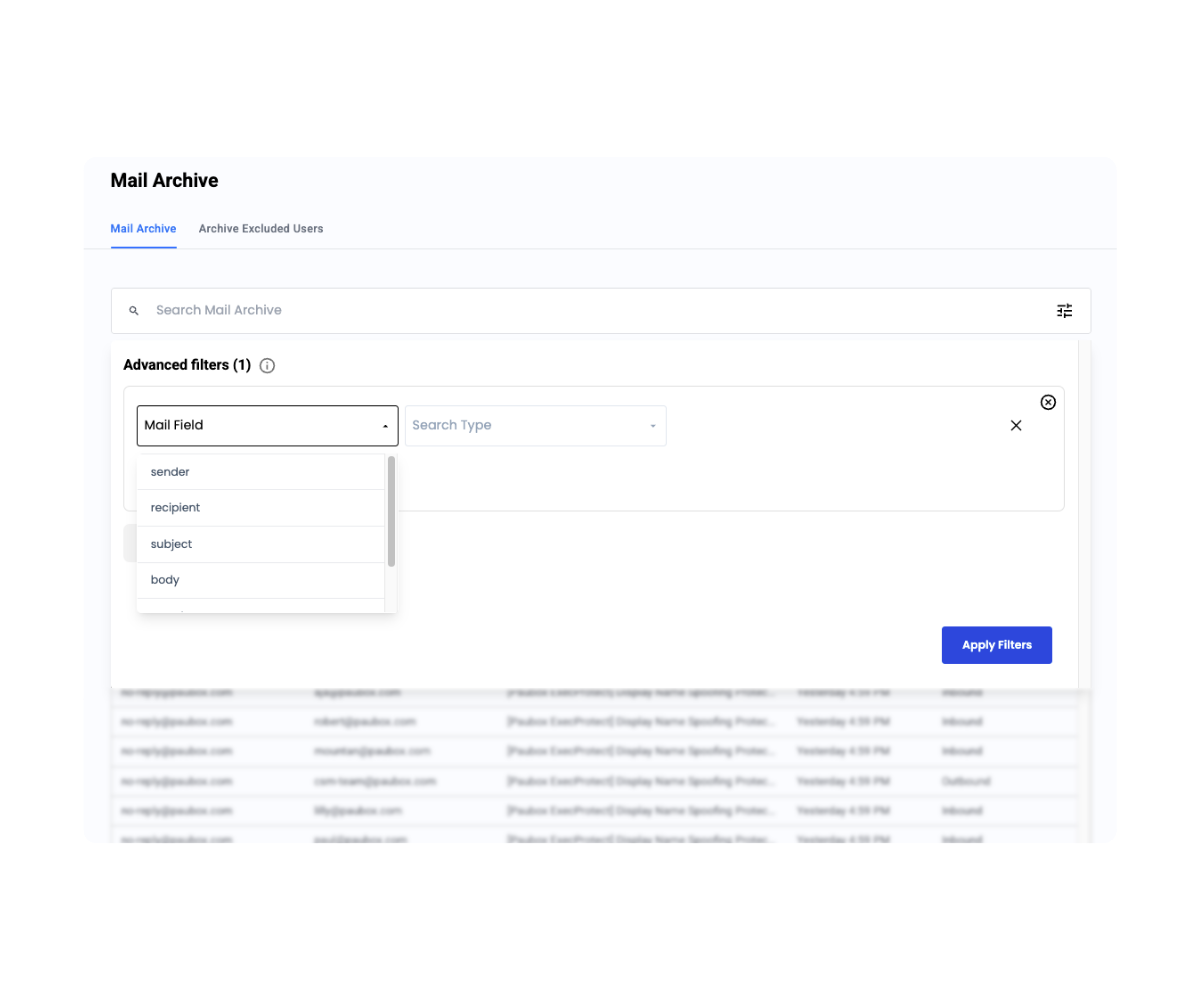Click the Advanced filters info icon

(x=267, y=366)
